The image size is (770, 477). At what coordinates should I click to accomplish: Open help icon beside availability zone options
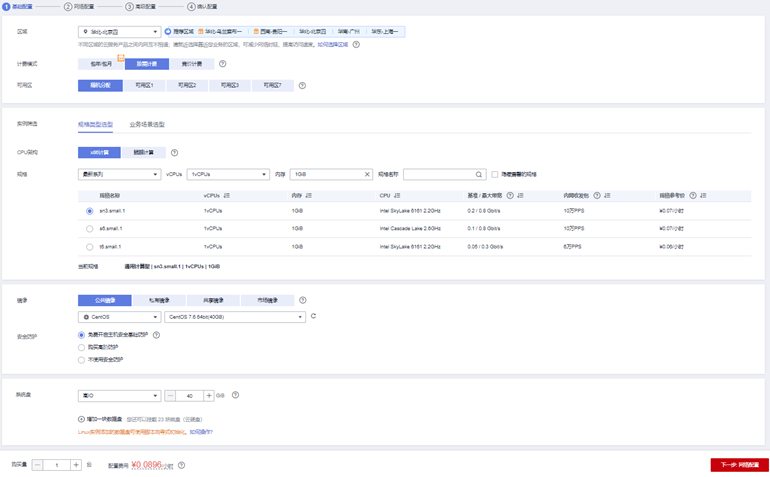click(302, 85)
